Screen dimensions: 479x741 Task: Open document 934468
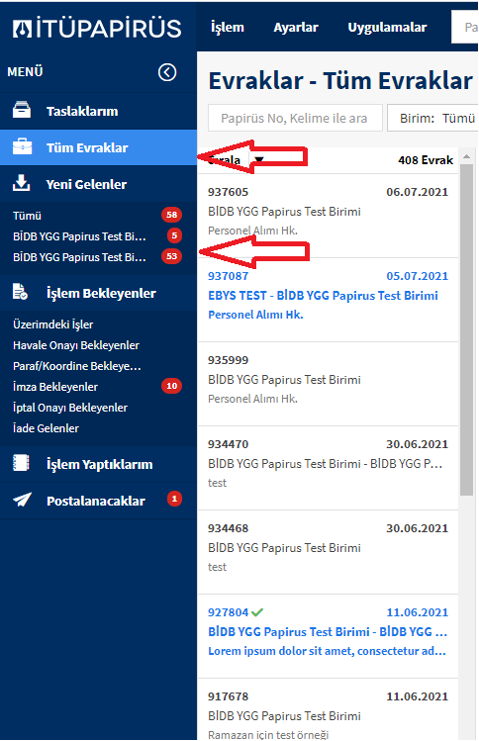tap(328, 552)
